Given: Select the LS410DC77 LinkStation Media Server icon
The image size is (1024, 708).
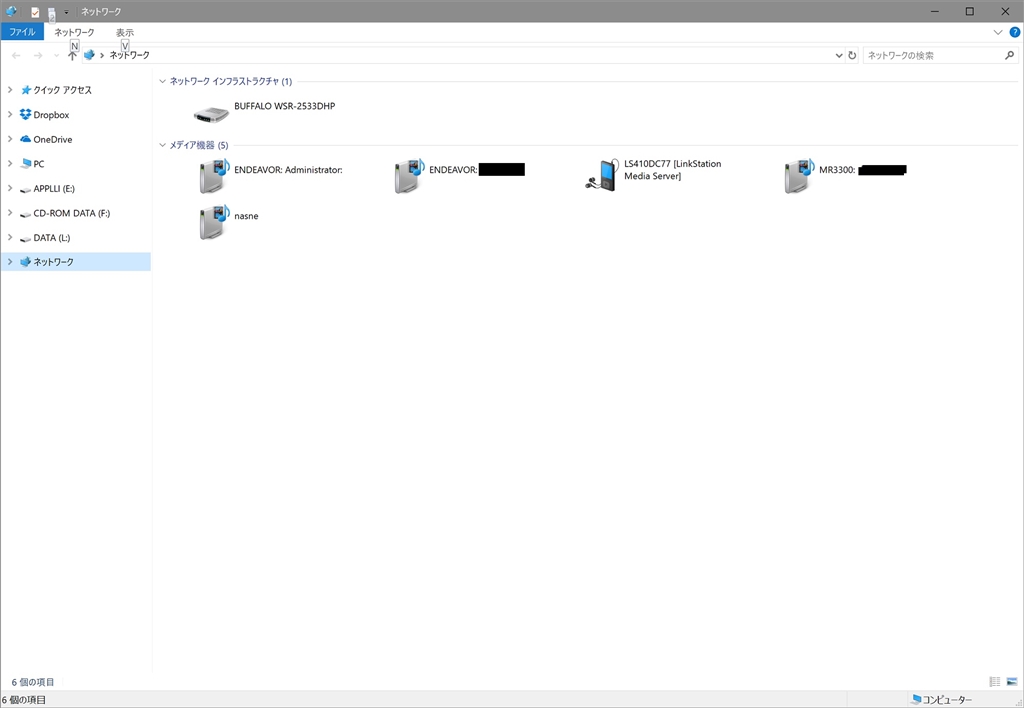Looking at the screenshot, I should (x=601, y=175).
